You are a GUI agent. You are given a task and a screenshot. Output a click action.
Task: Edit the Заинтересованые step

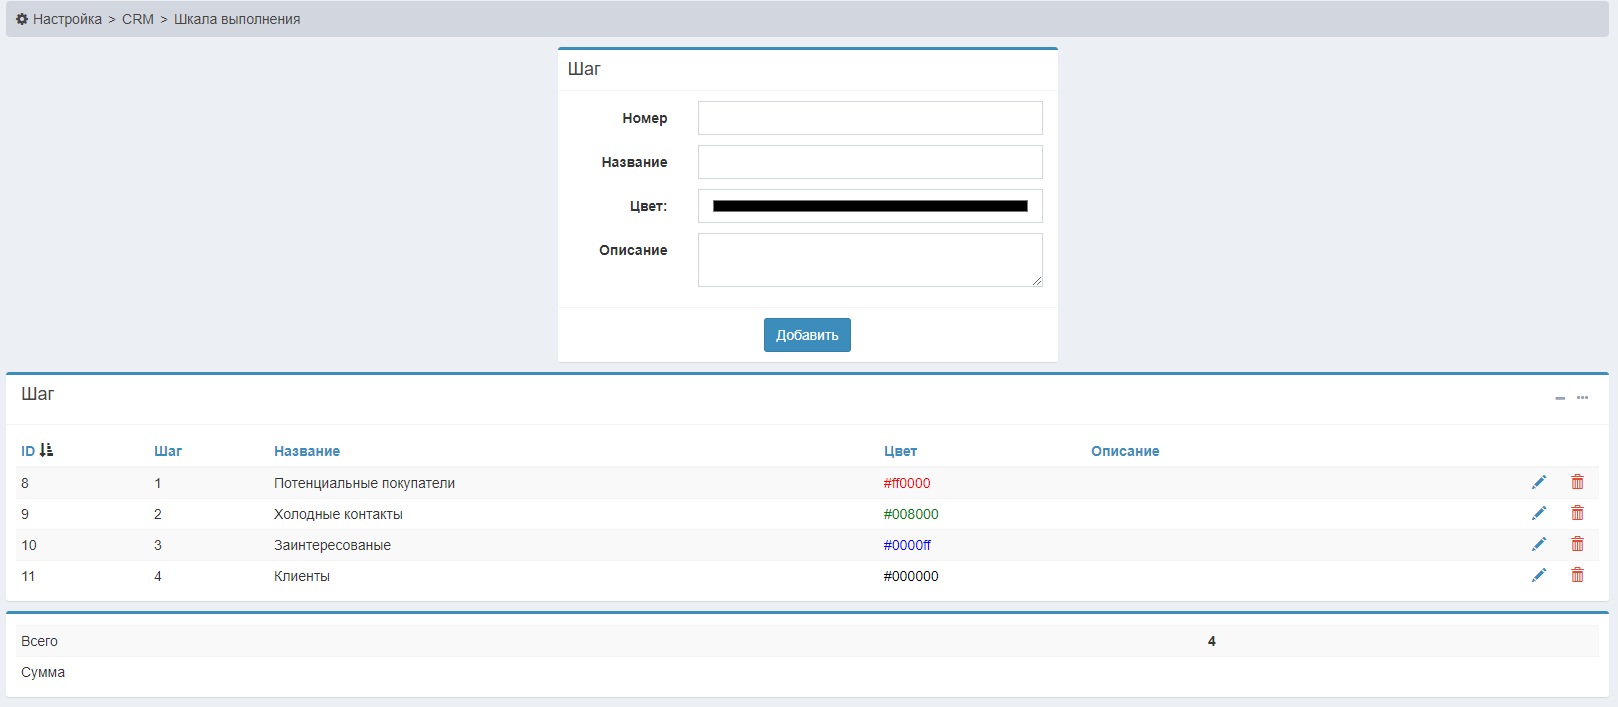point(1538,545)
